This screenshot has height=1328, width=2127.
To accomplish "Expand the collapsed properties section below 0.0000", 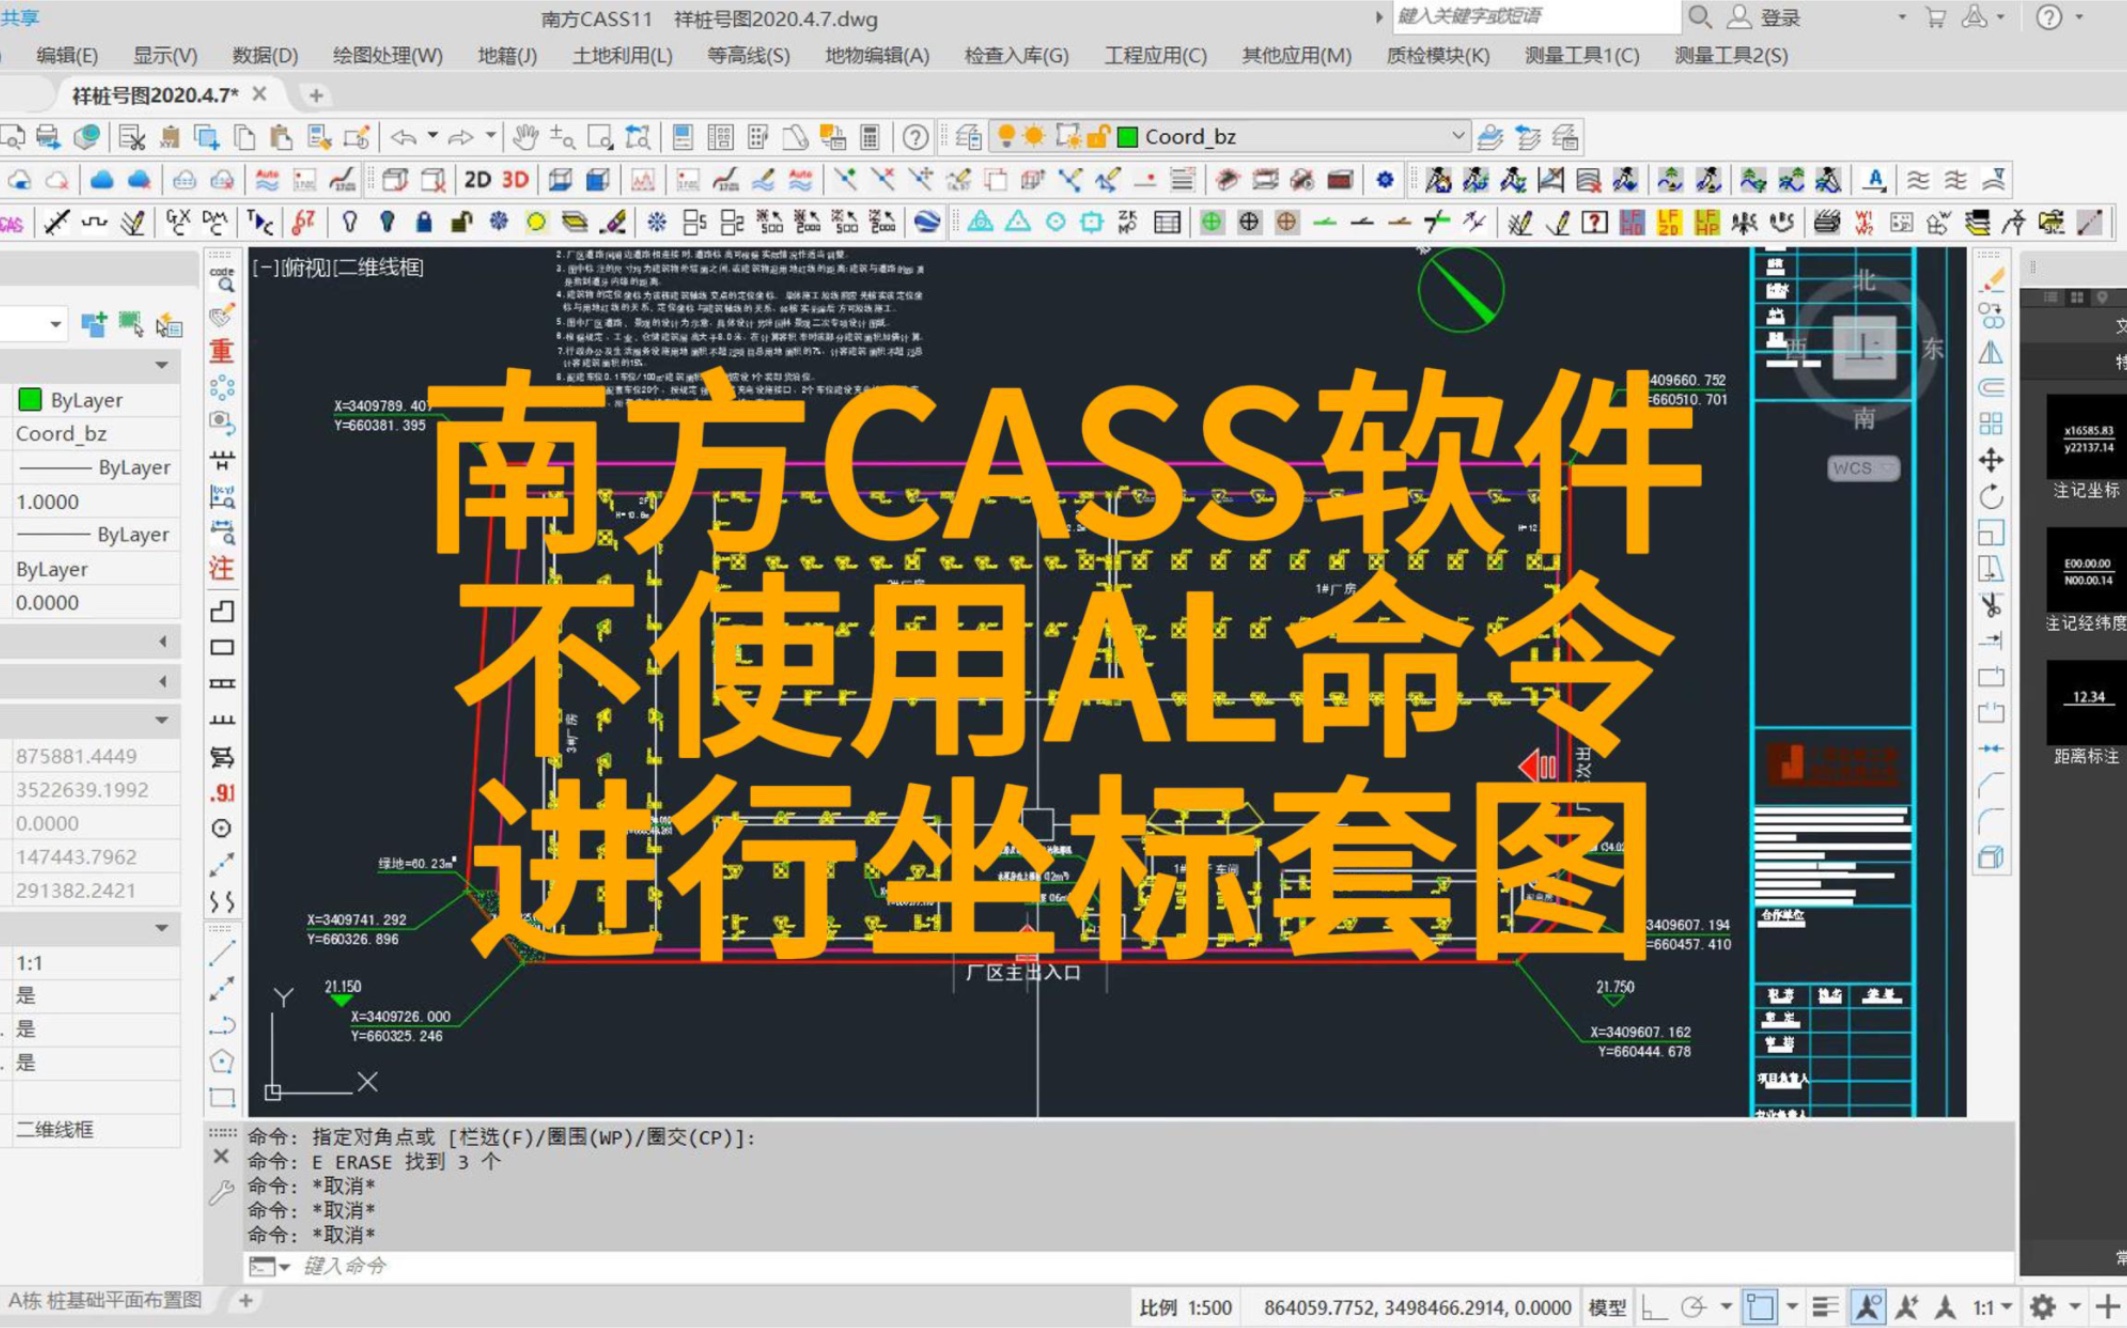I will (x=163, y=641).
